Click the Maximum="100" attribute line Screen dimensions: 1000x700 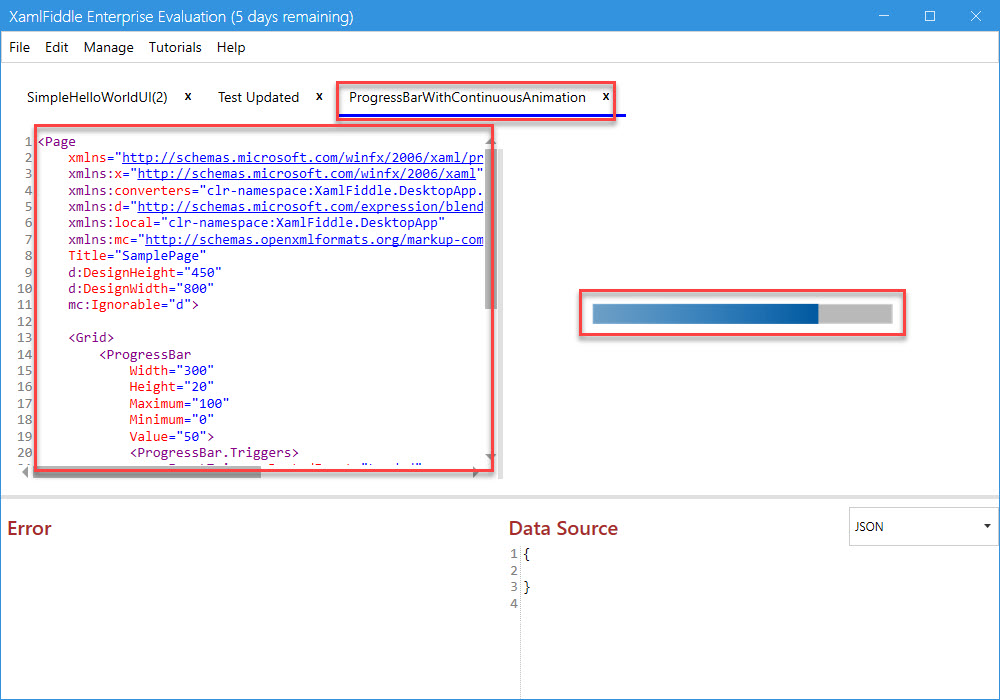179,404
